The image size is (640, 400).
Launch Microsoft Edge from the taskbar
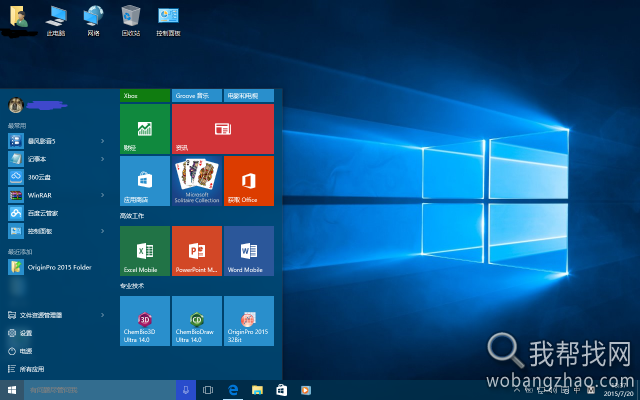(x=233, y=390)
